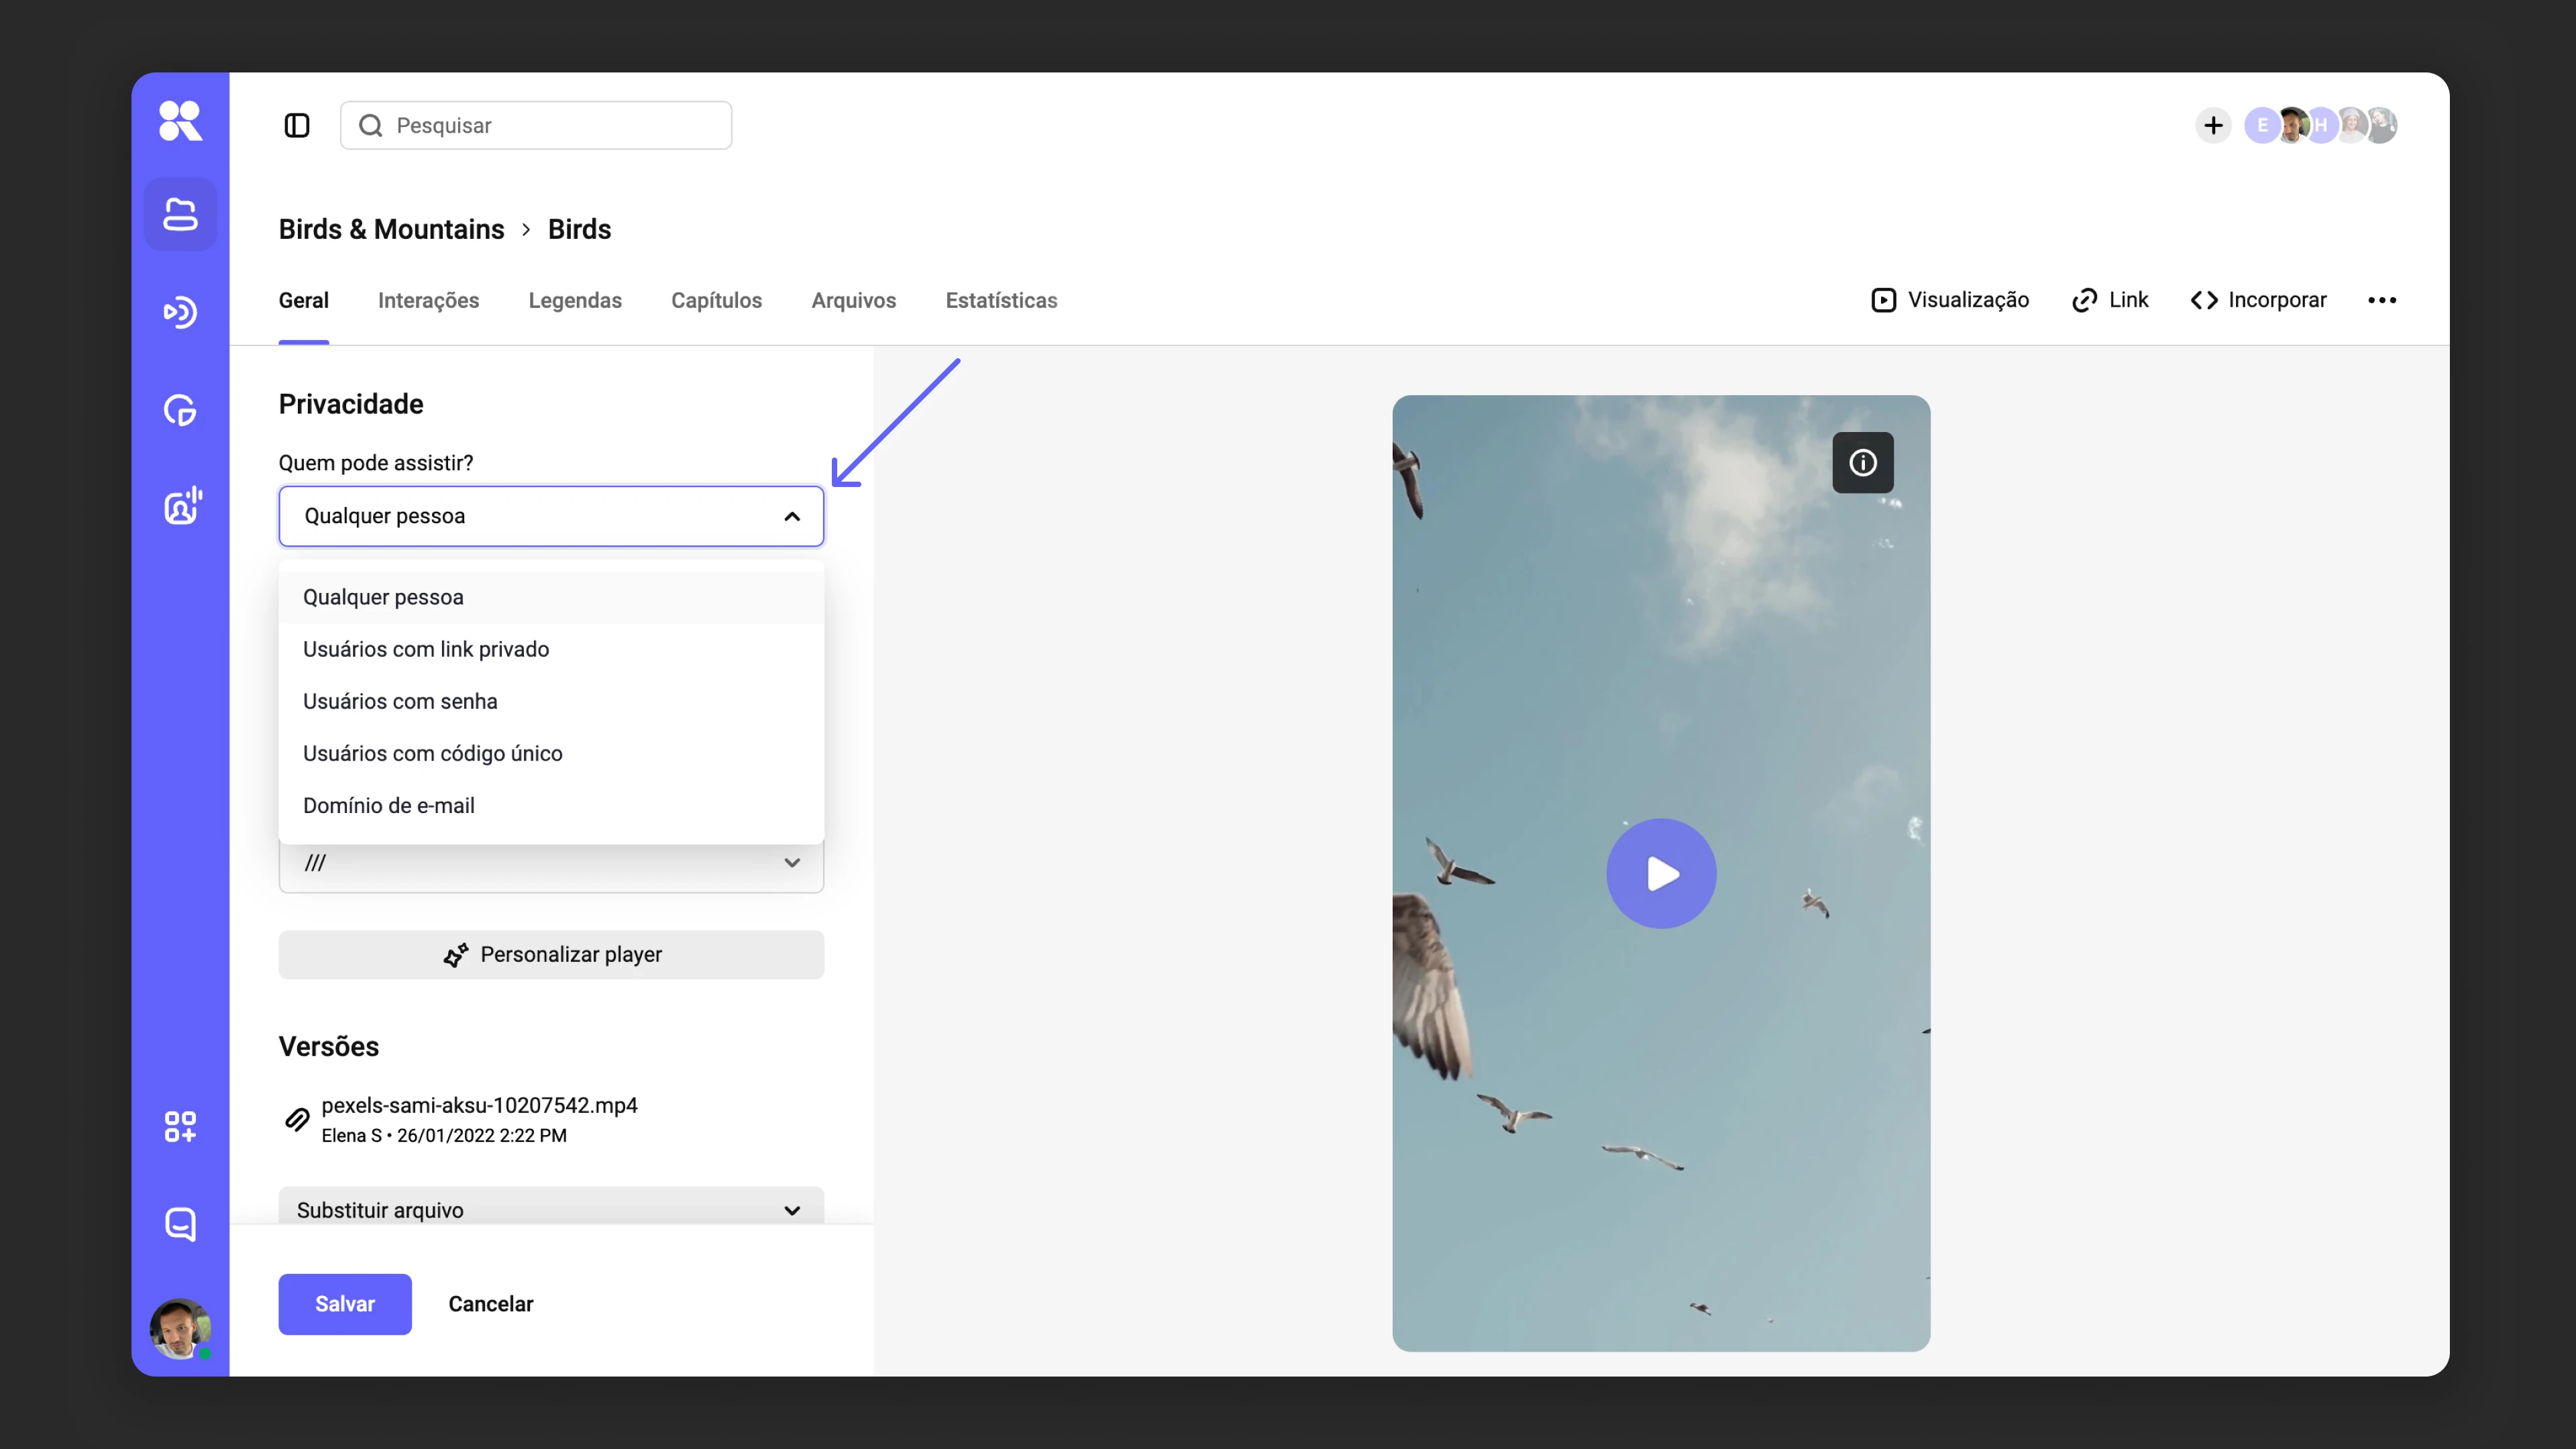Open the AI avatar sidebar icon

(182, 506)
